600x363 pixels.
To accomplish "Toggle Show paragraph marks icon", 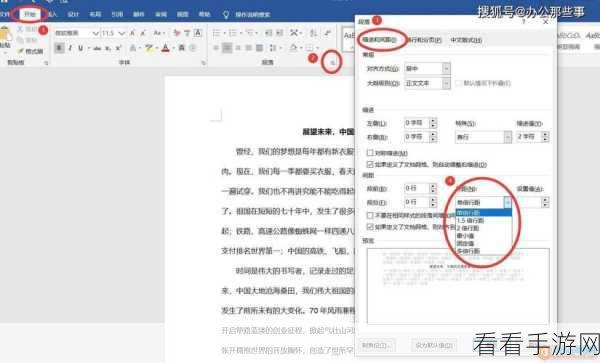I will [328, 33].
